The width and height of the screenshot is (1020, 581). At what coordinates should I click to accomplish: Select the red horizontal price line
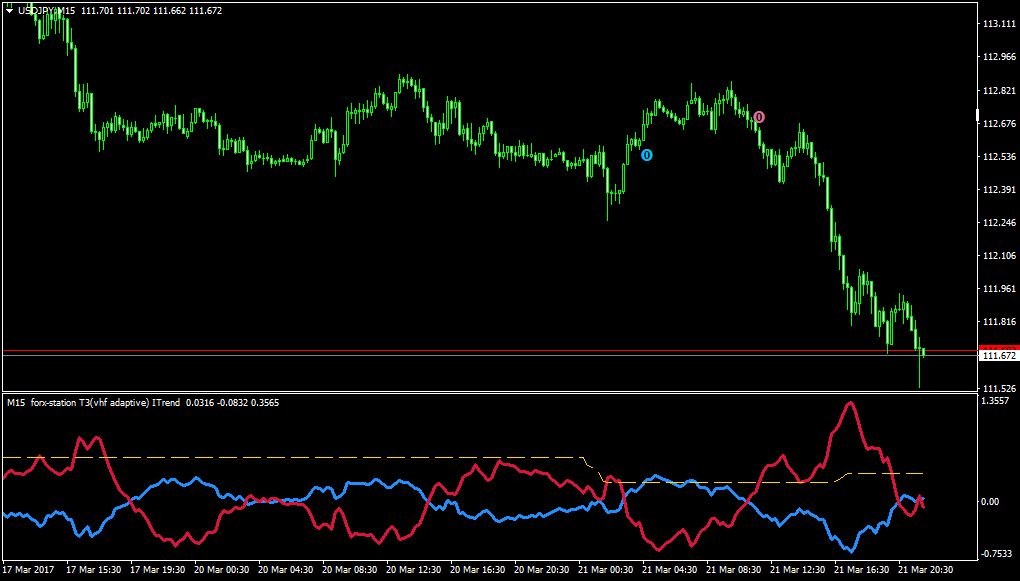[489, 351]
